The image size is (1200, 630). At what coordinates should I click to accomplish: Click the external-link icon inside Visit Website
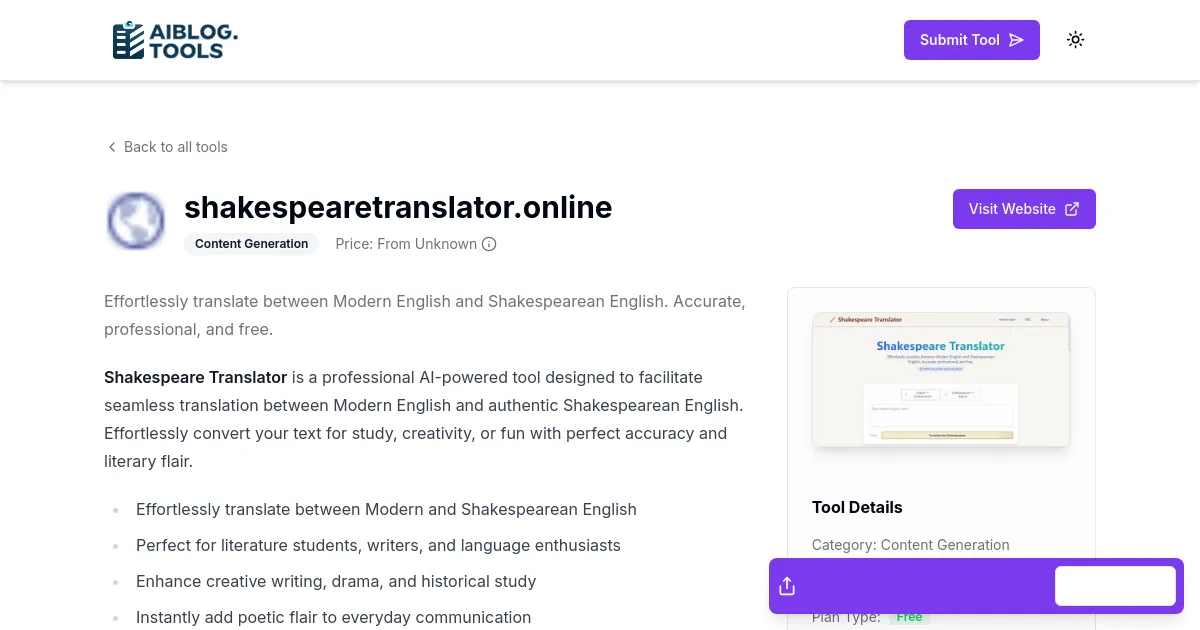click(x=1072, y=208)
